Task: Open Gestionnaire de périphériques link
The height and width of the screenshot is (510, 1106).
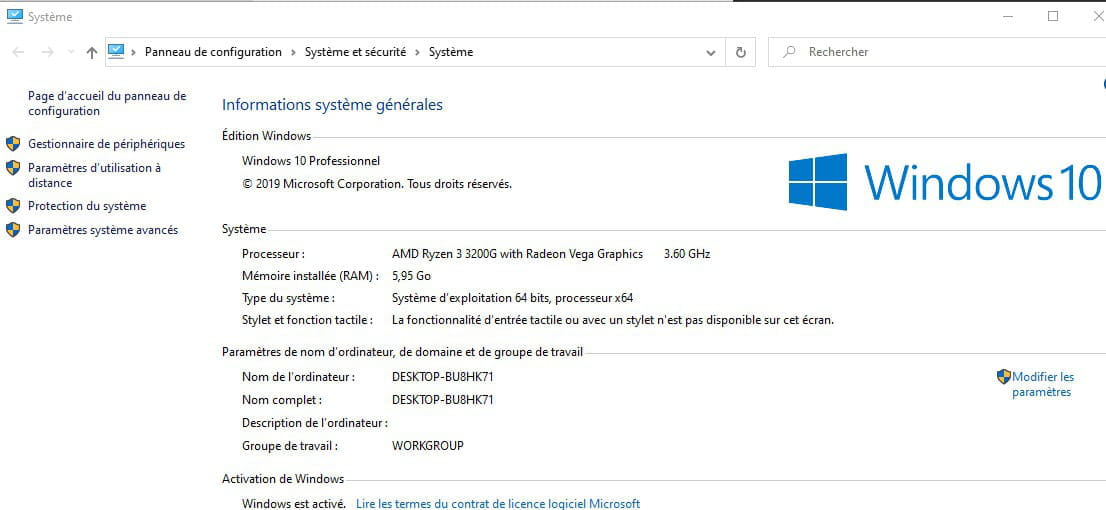Action: point(107,144)
